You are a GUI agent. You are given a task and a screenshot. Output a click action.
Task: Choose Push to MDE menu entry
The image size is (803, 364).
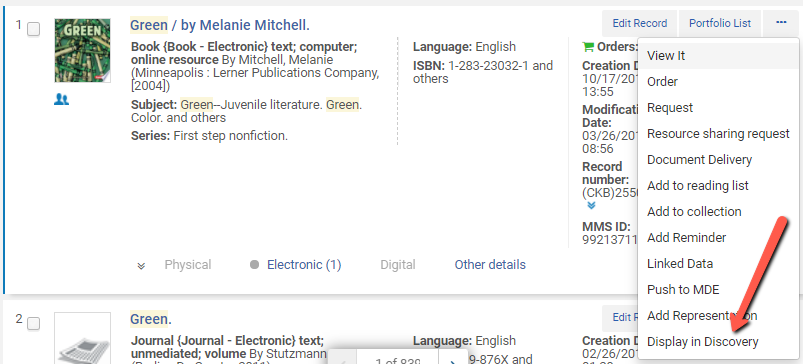click(x=719, y=290)
